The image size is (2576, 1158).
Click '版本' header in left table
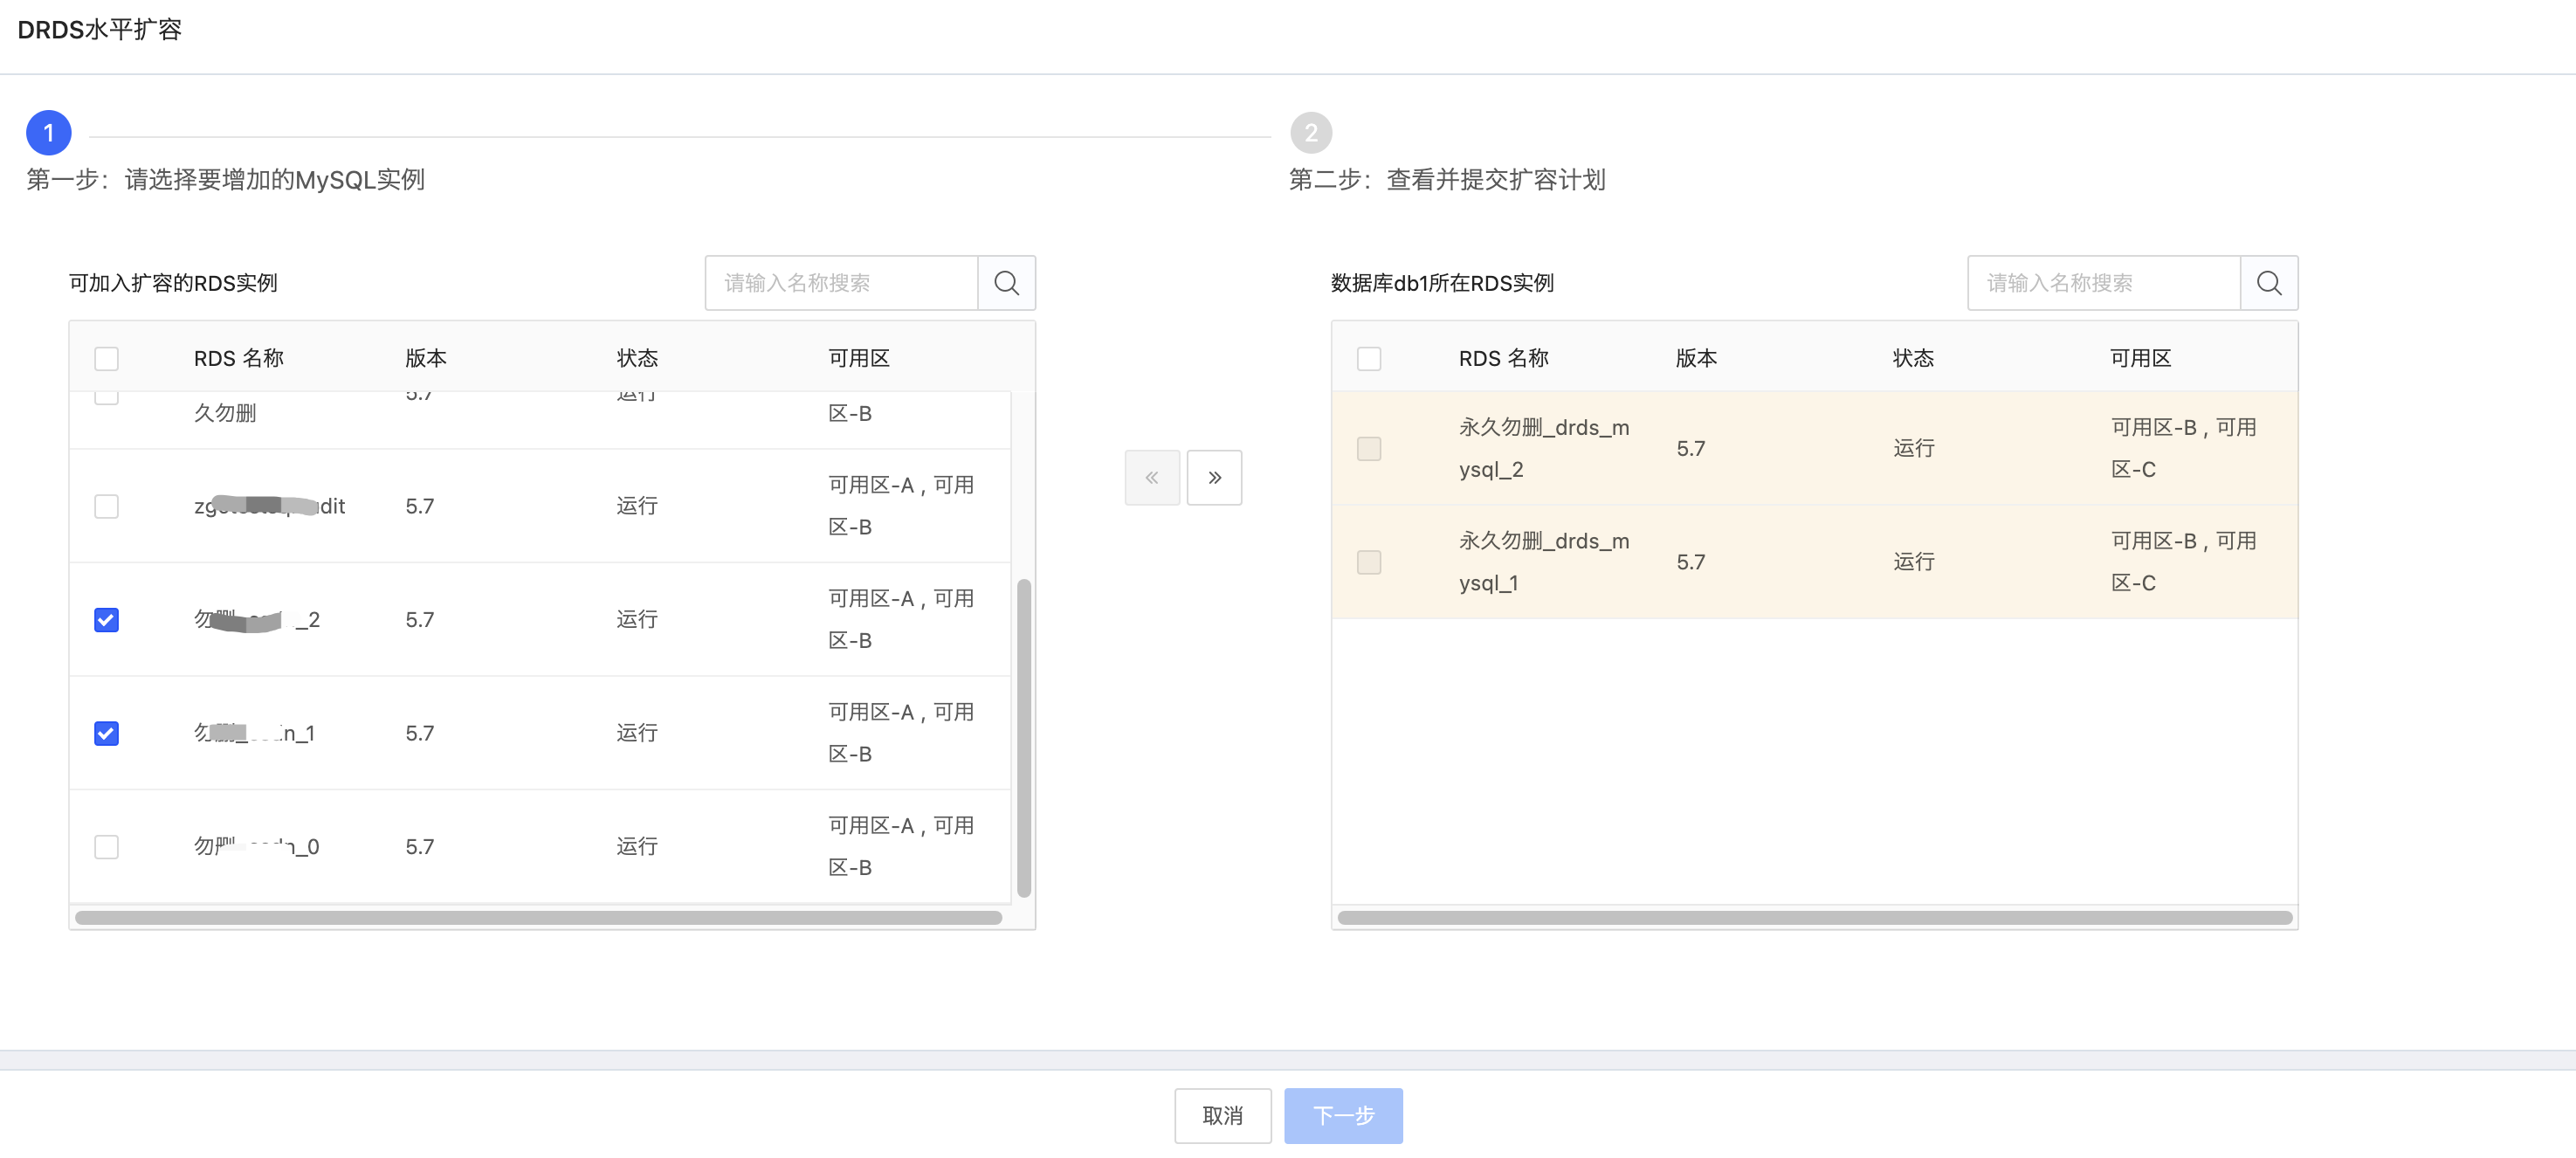point(426,359)
